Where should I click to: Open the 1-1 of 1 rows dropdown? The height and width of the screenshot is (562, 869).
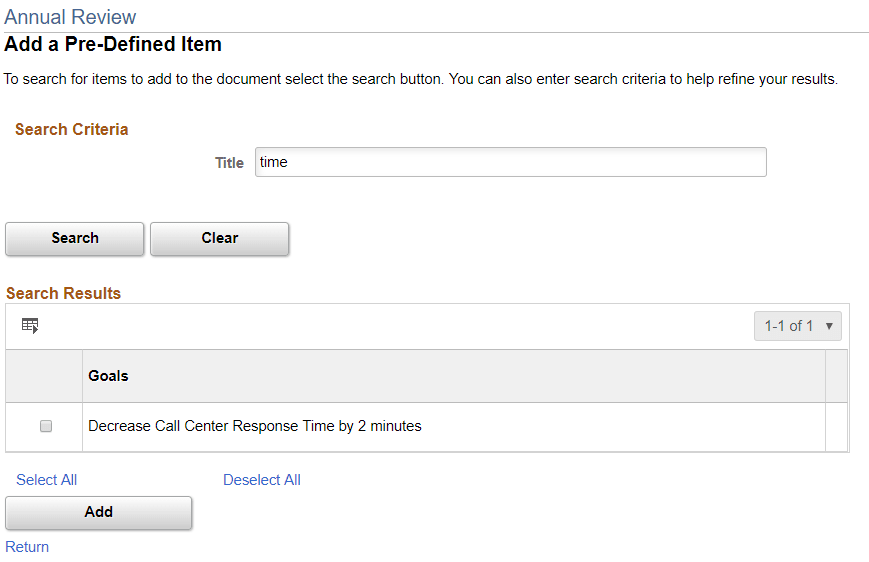pyautogui.click(x=798, y=326)
